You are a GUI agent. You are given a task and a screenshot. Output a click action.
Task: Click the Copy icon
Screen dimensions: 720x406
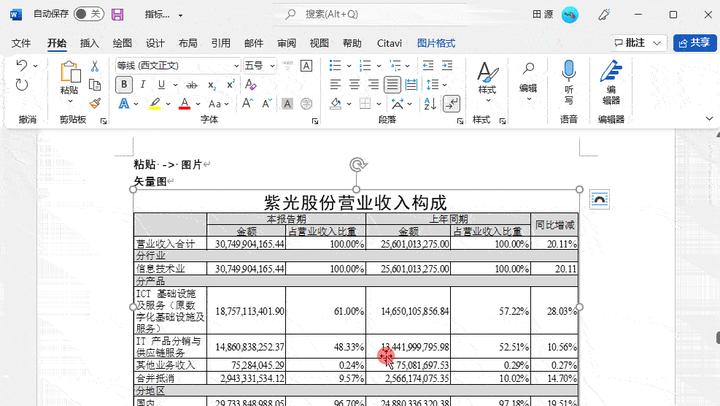click(x=95, y=85)
